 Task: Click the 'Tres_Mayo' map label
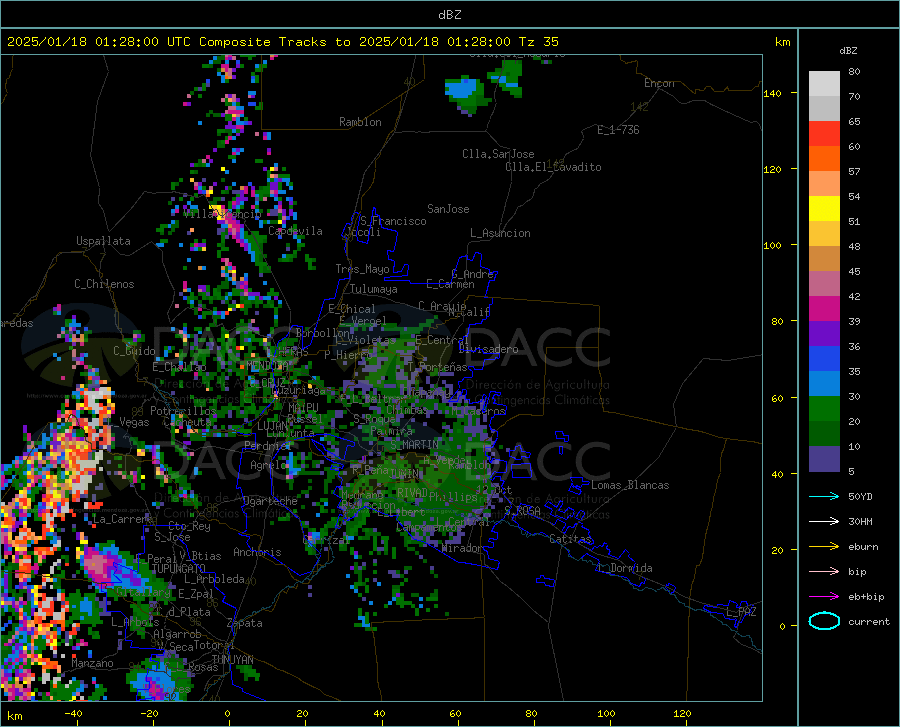[x=362, y=269]
